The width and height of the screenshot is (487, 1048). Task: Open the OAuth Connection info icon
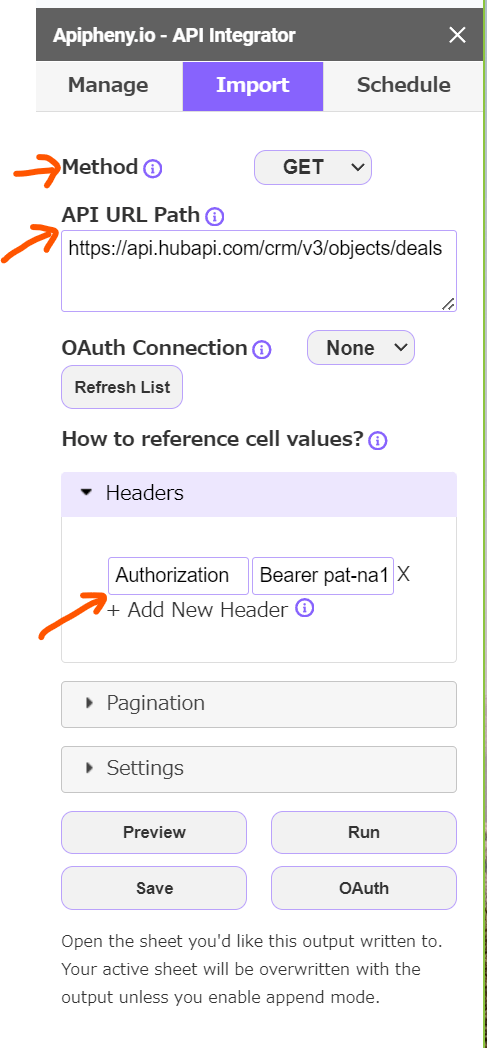pyautogui.click(x=262, y=350)
